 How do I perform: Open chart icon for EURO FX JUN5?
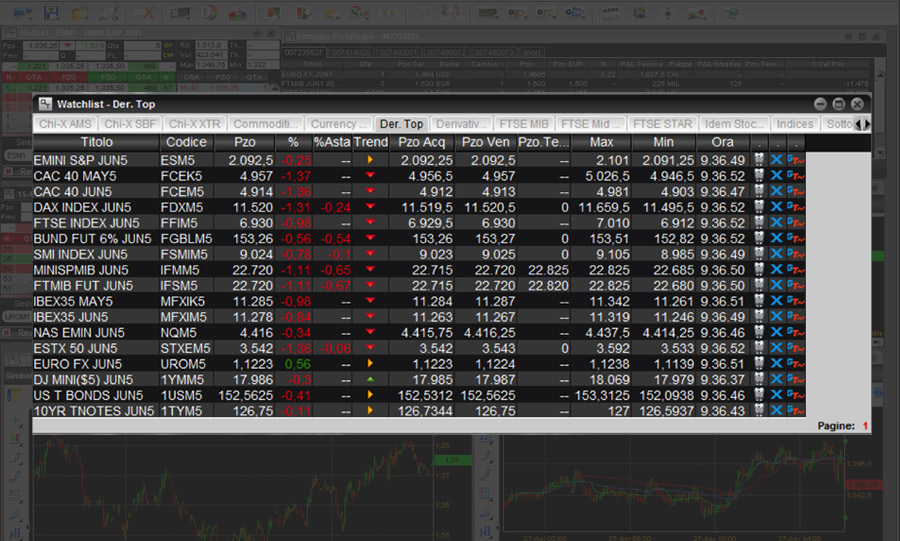click(796, 363)
